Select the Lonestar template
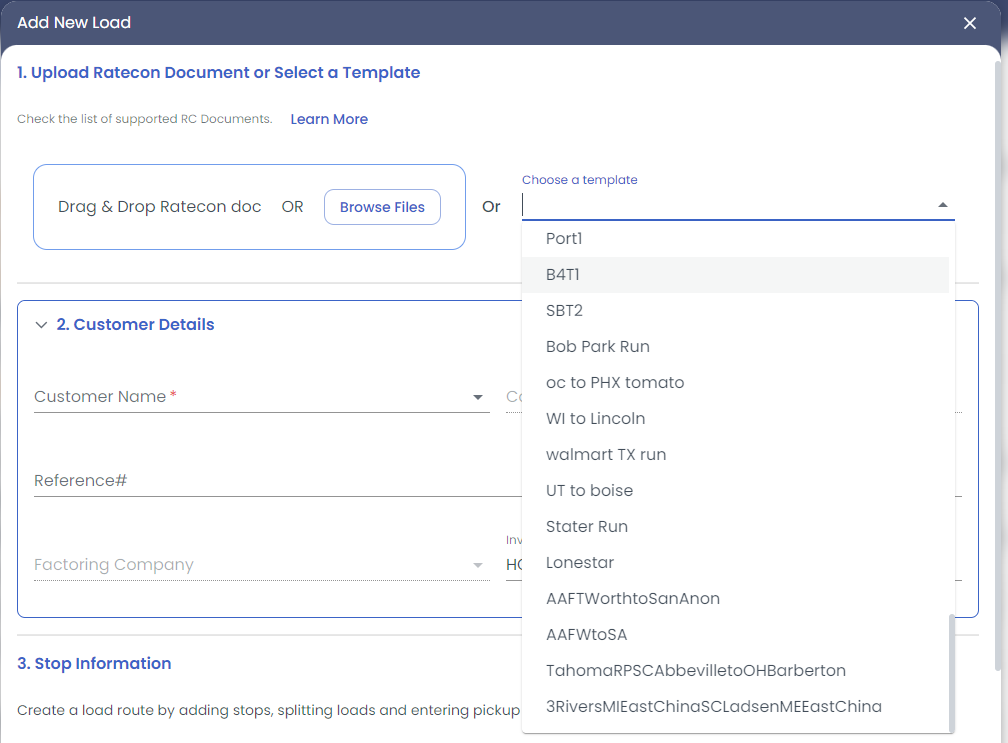Image resolution: width=1008 pixels, height=743 pixels. coord(579,562)
